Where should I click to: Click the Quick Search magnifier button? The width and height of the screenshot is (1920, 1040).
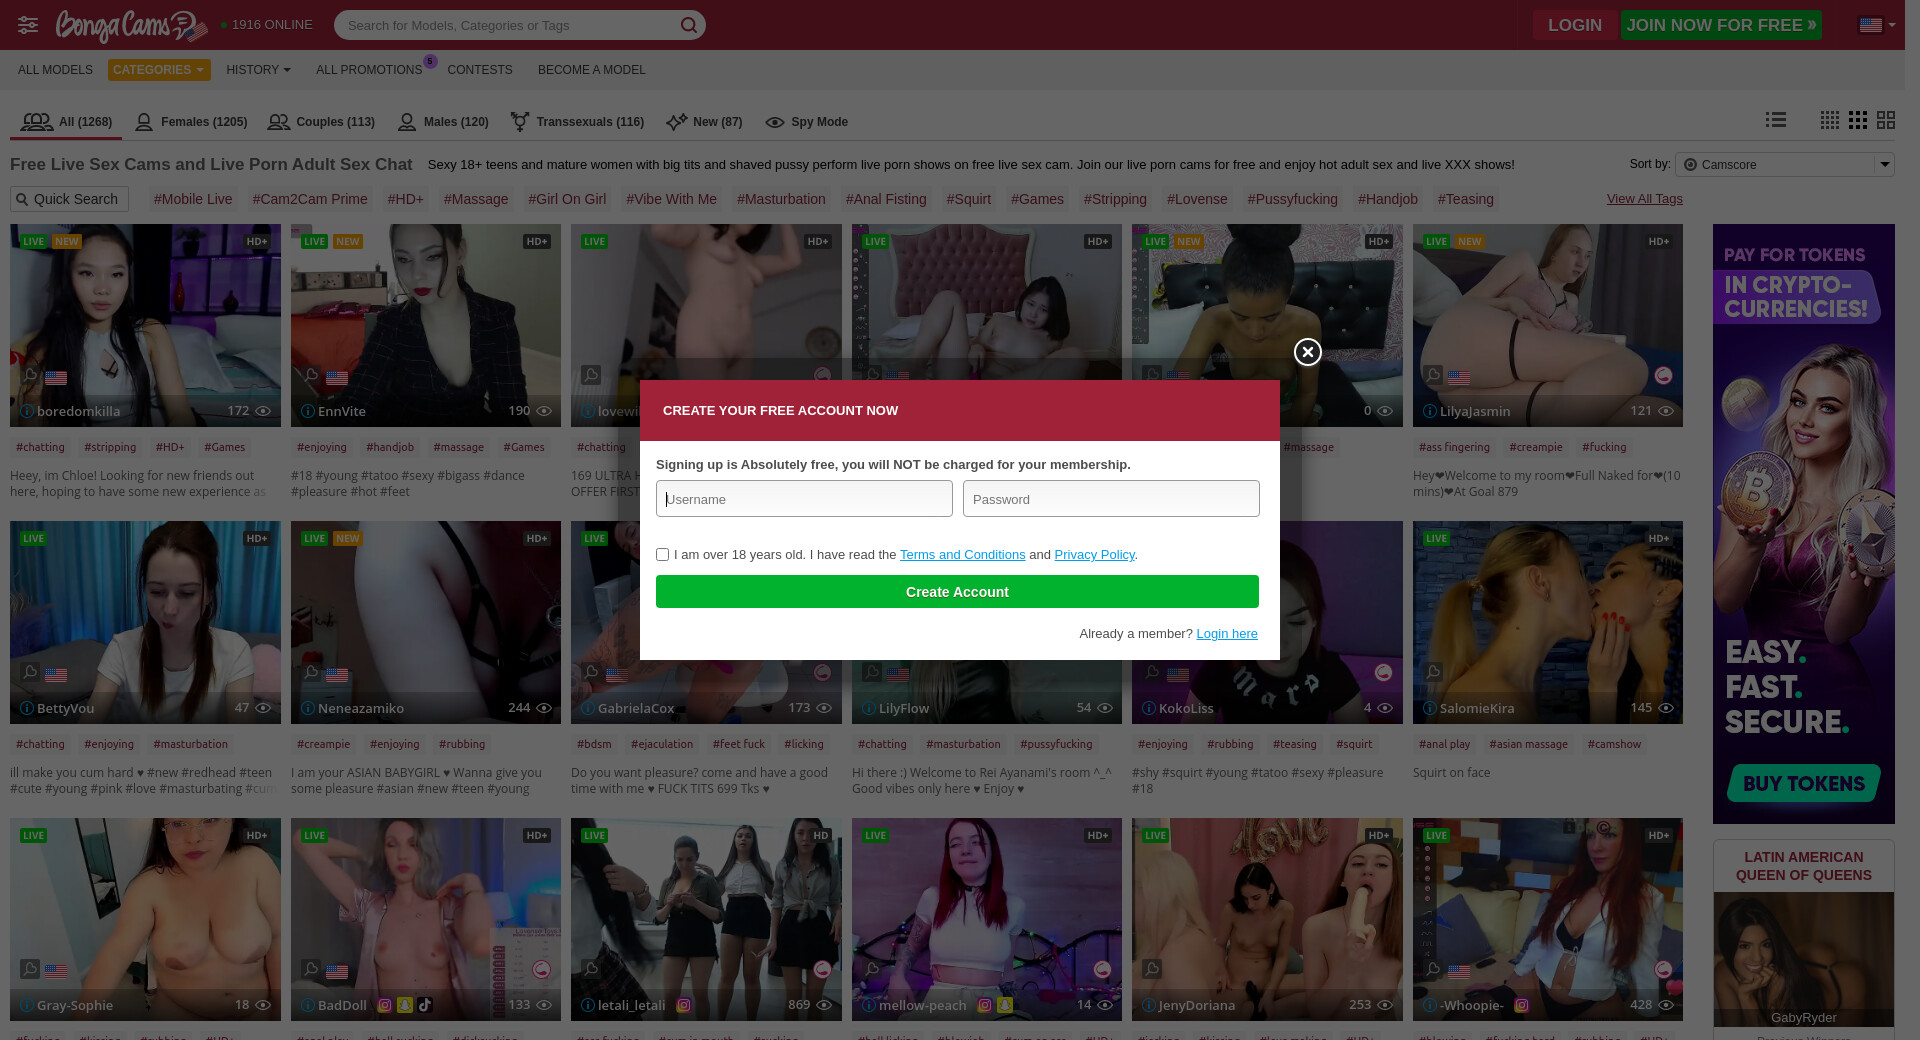[x=22, y=200]
